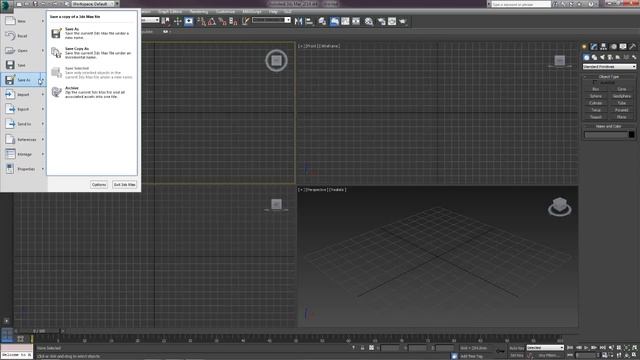The image size is (640, 360).
Task: Toggle Angle Snap
Action: tap(212, 21)
